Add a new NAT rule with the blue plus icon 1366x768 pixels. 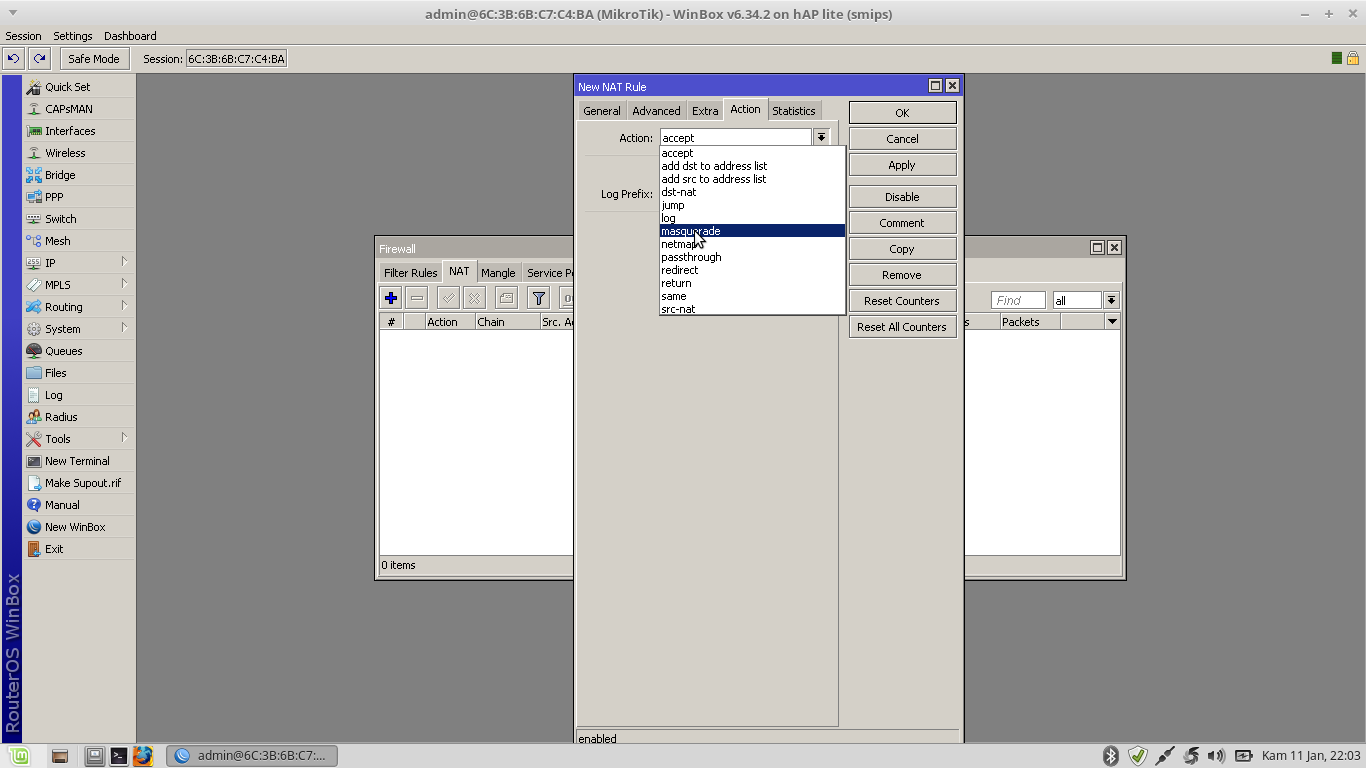coord(390,297)
